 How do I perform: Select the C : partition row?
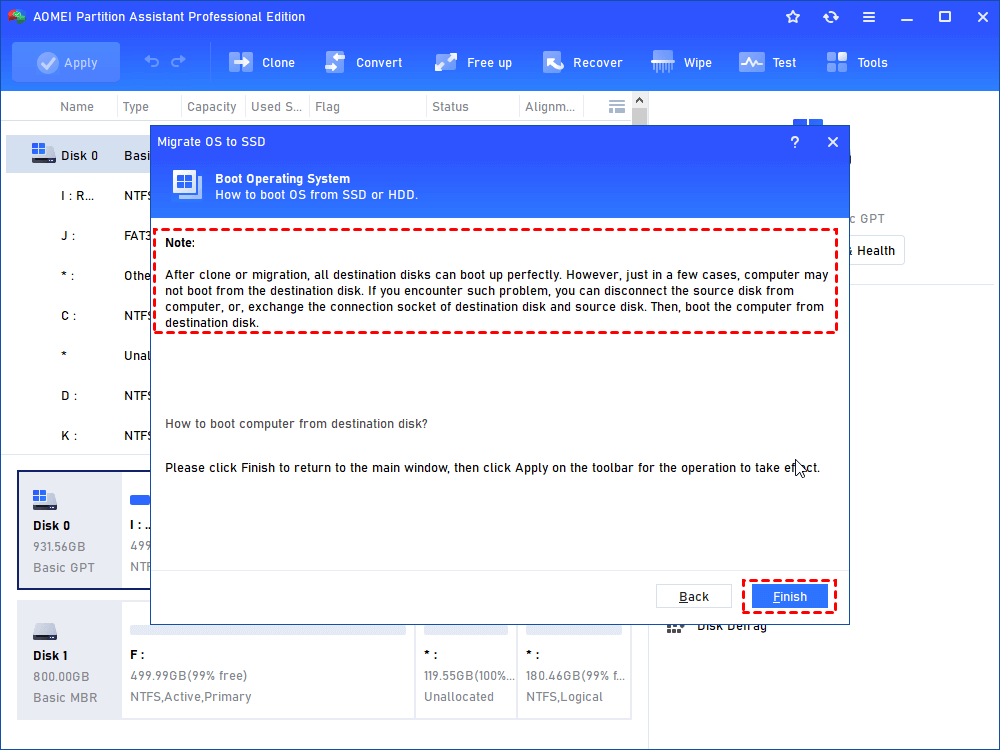tap(78, 316)
